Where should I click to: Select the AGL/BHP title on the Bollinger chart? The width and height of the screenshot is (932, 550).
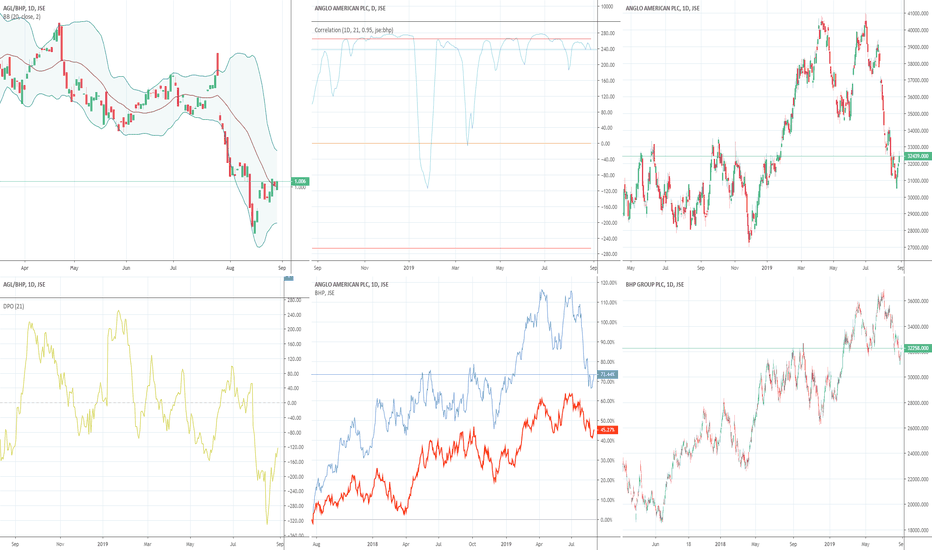24,8
